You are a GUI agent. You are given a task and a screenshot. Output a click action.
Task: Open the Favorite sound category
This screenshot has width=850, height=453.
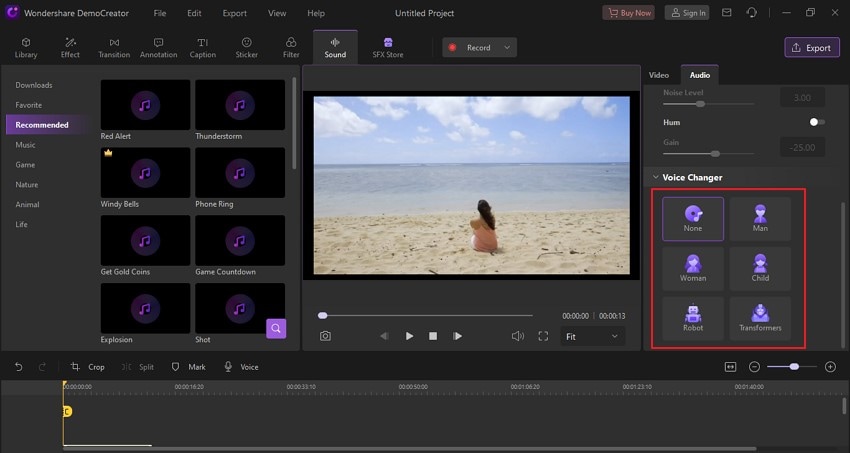[x=29, y=105]
